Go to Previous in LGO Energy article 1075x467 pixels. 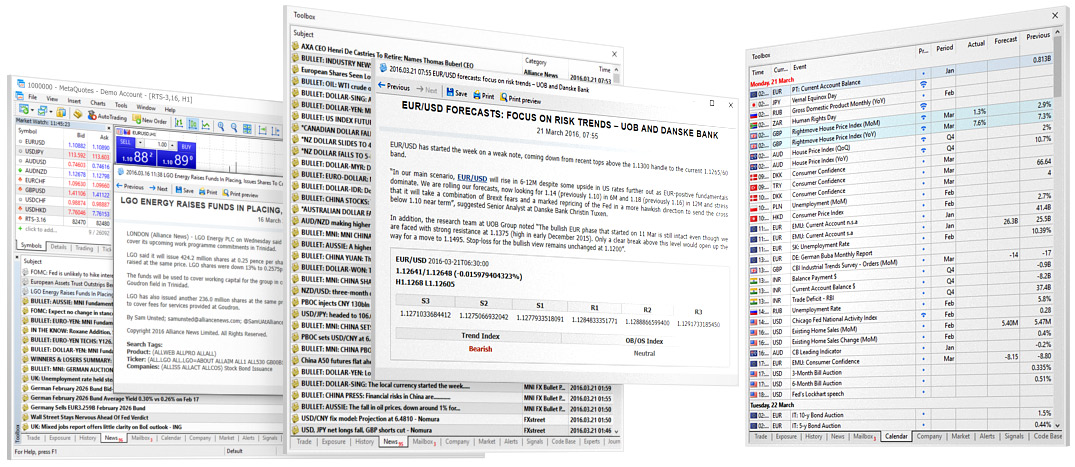[130, 187]
